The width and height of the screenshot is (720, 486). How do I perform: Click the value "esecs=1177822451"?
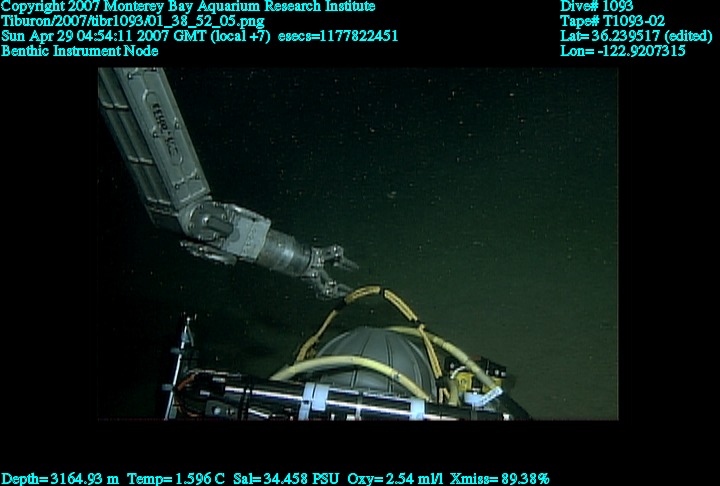coord(338,36)
